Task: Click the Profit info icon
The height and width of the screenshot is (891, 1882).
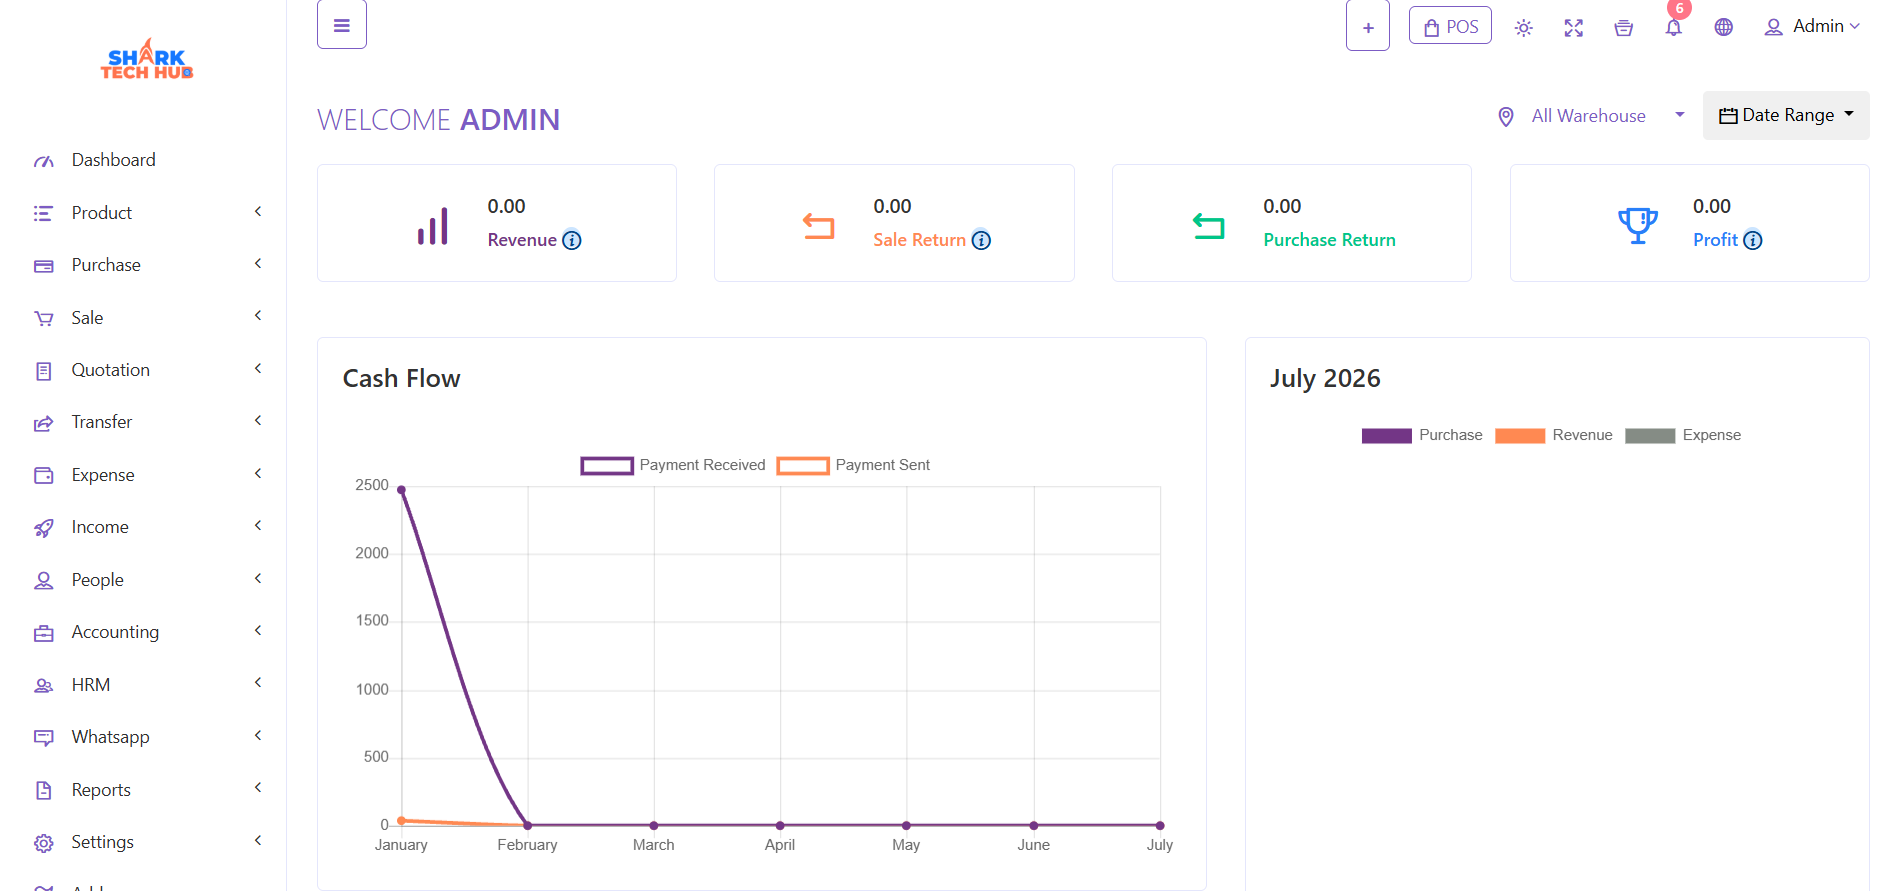Action: click(x=1752, y=240)
